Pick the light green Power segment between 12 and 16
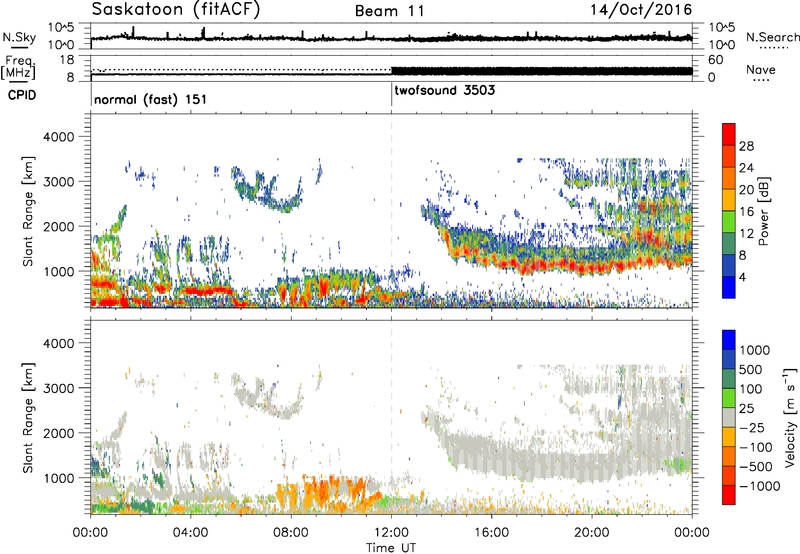Viewport: 800px width, 554px height. 729,222
